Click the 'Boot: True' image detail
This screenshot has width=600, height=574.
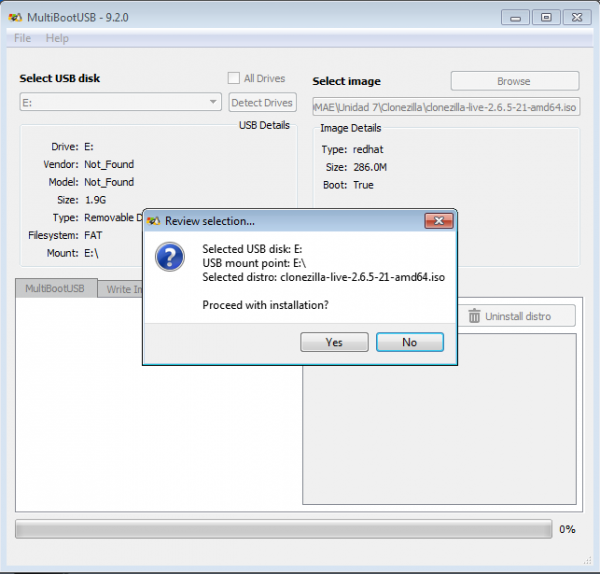point(348,185)
